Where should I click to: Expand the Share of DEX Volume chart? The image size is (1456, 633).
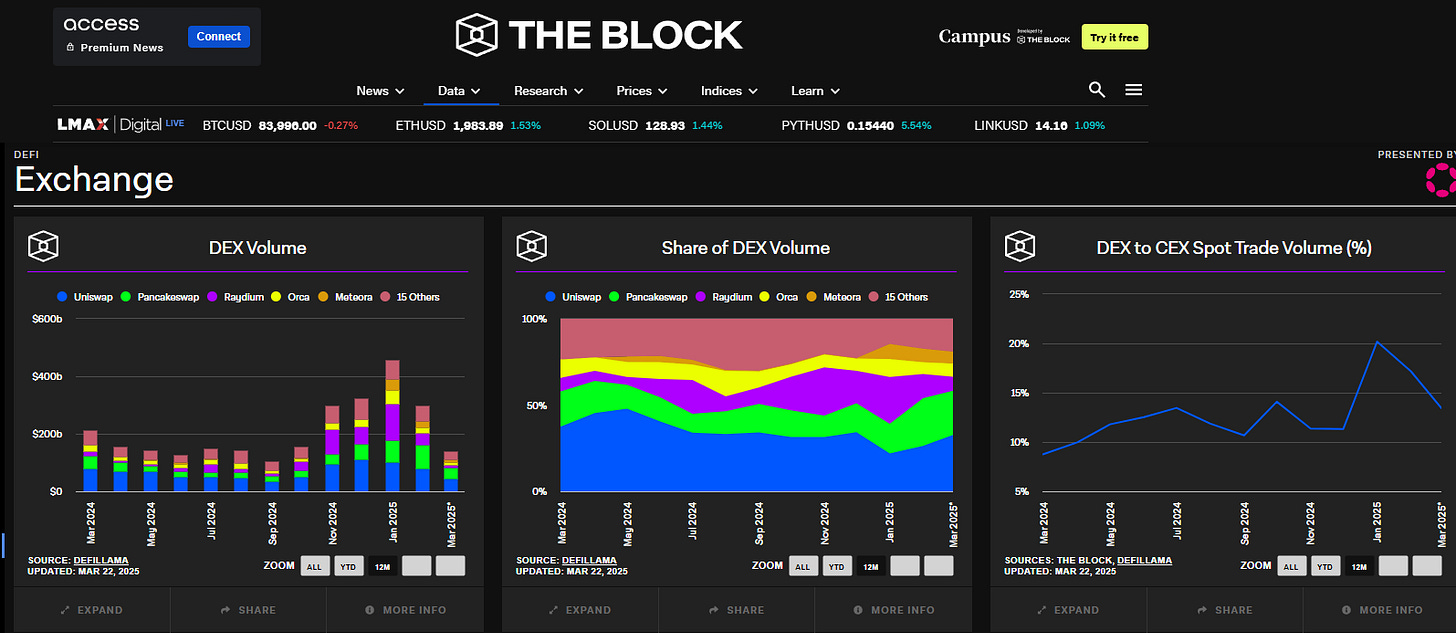pyautogui.click(x=580, y=610)
